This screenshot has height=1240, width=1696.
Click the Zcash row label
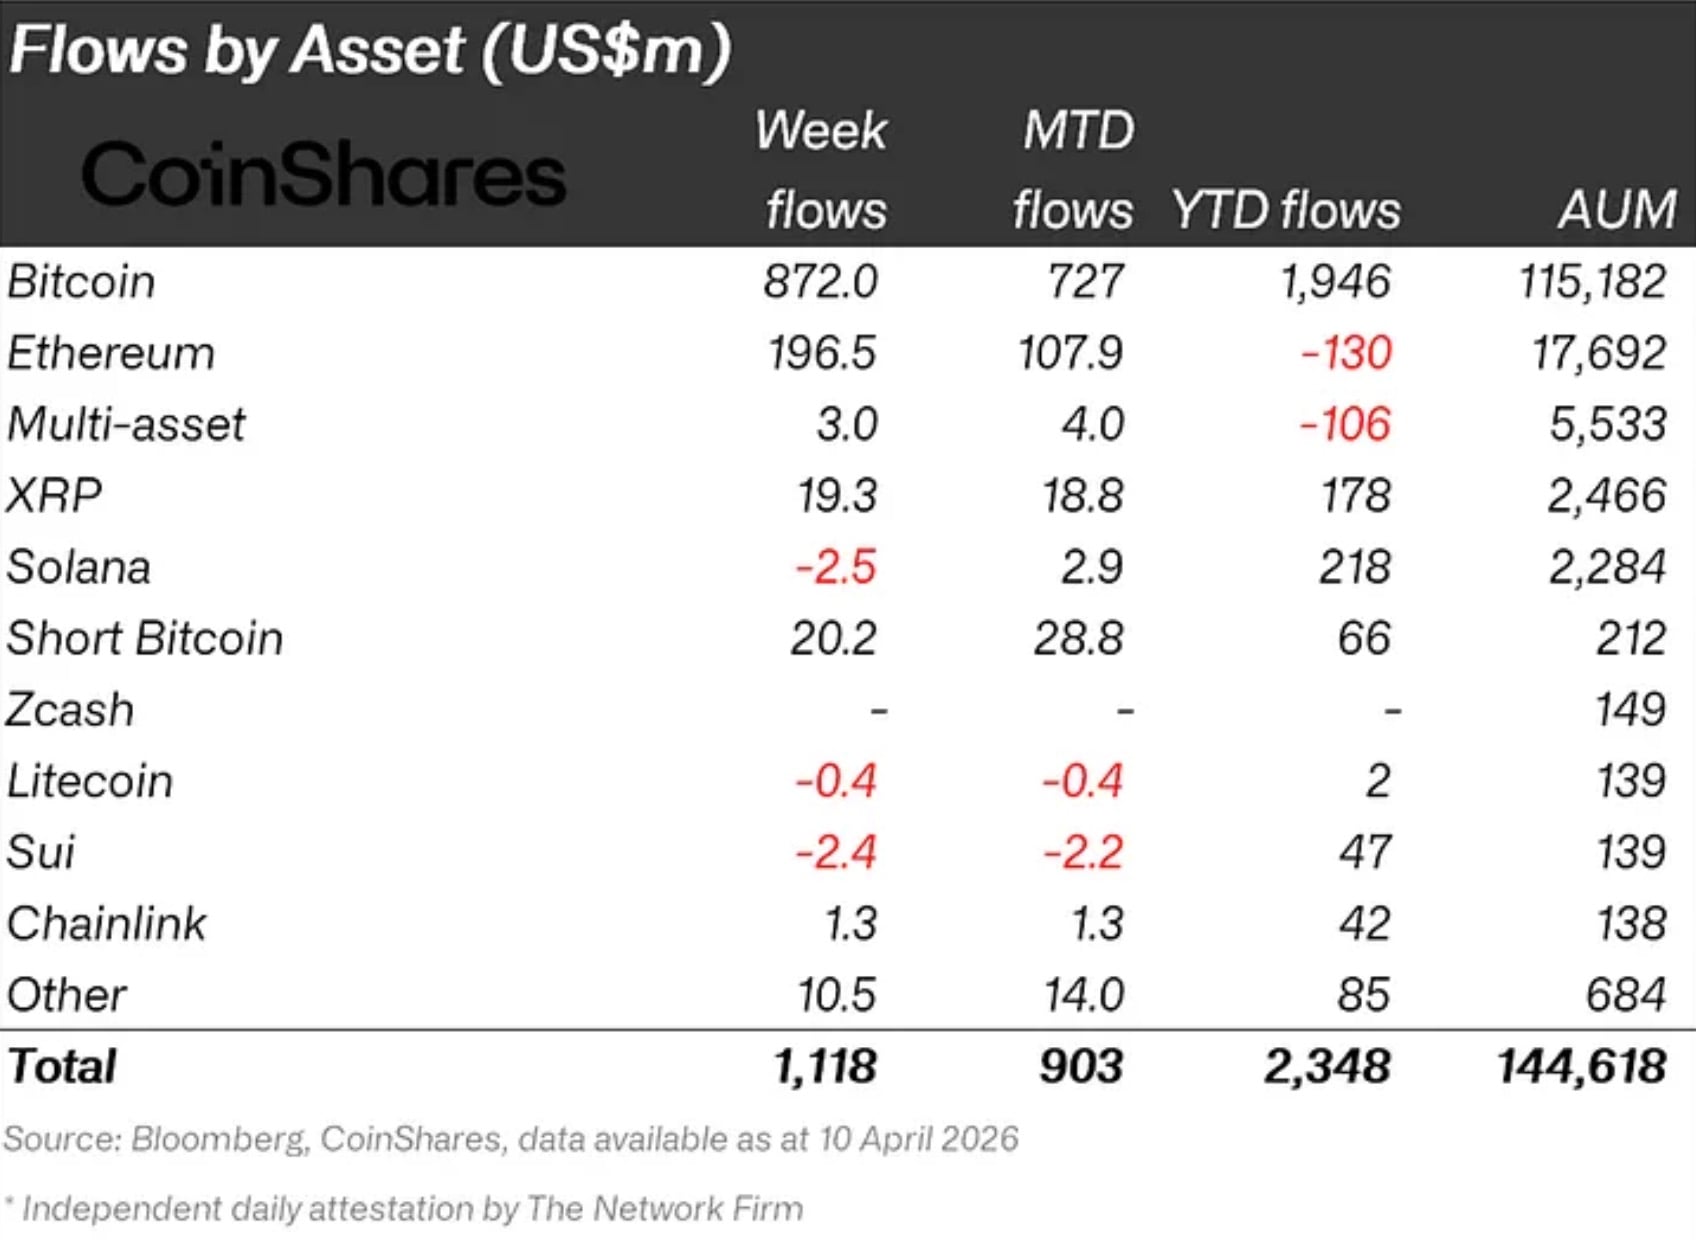70,710
